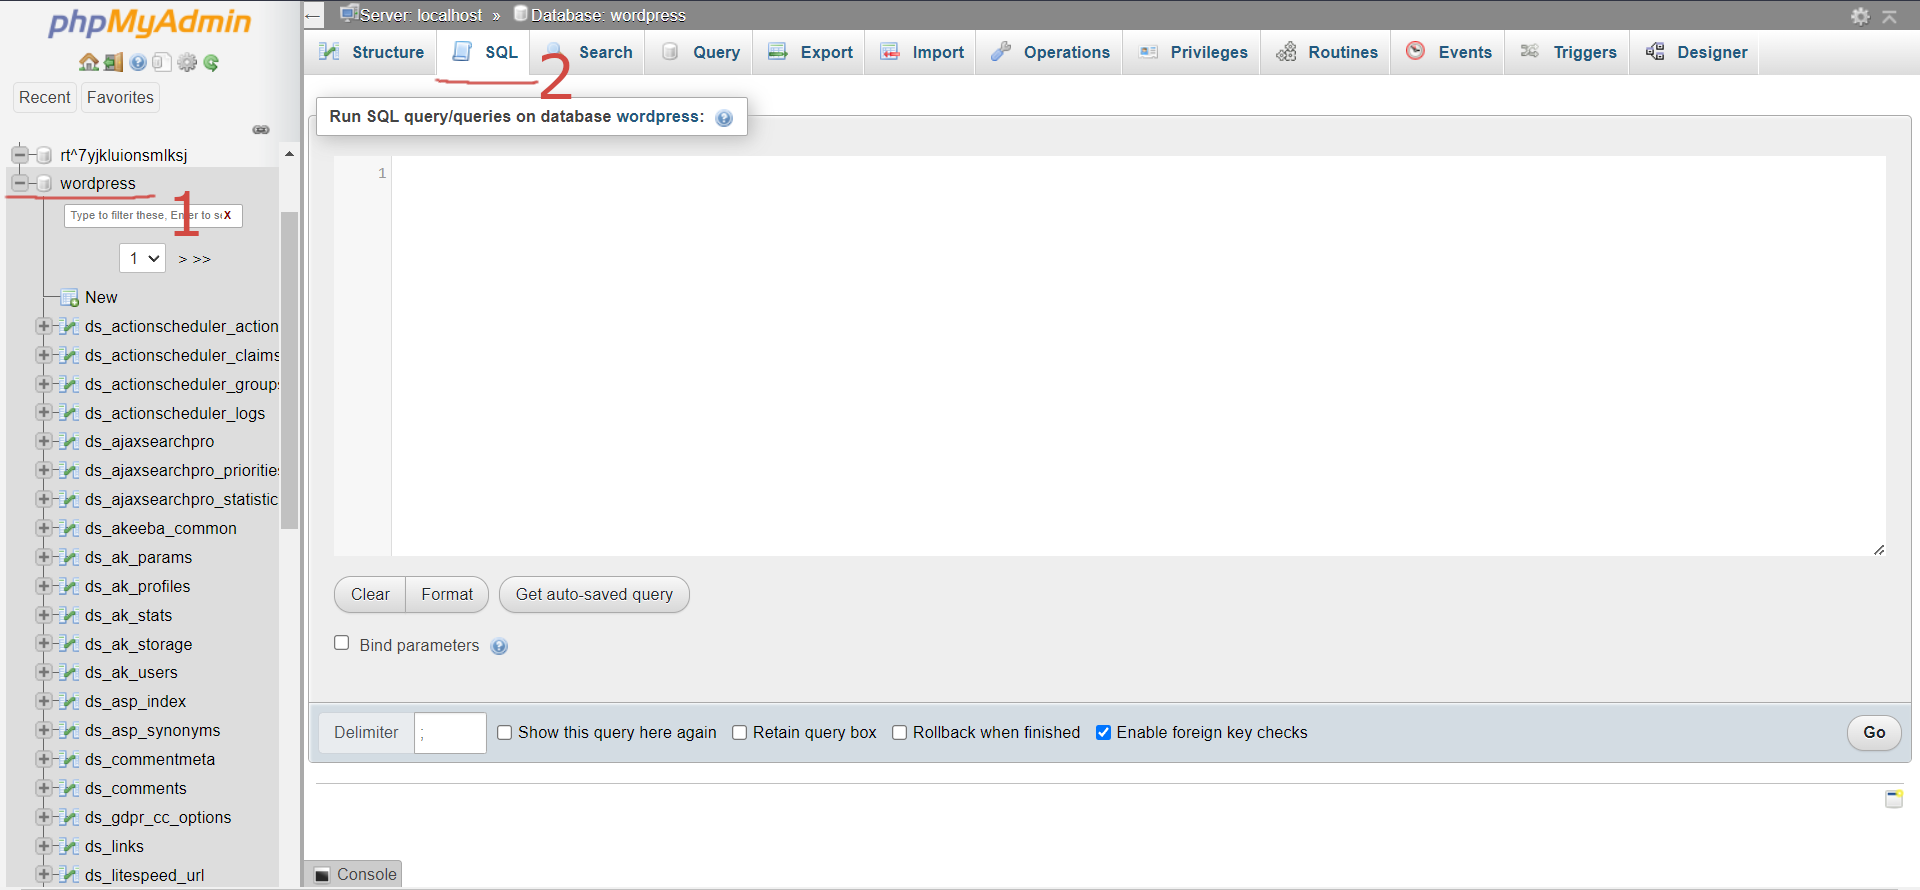Switch to the Query tab

(701, 52)
